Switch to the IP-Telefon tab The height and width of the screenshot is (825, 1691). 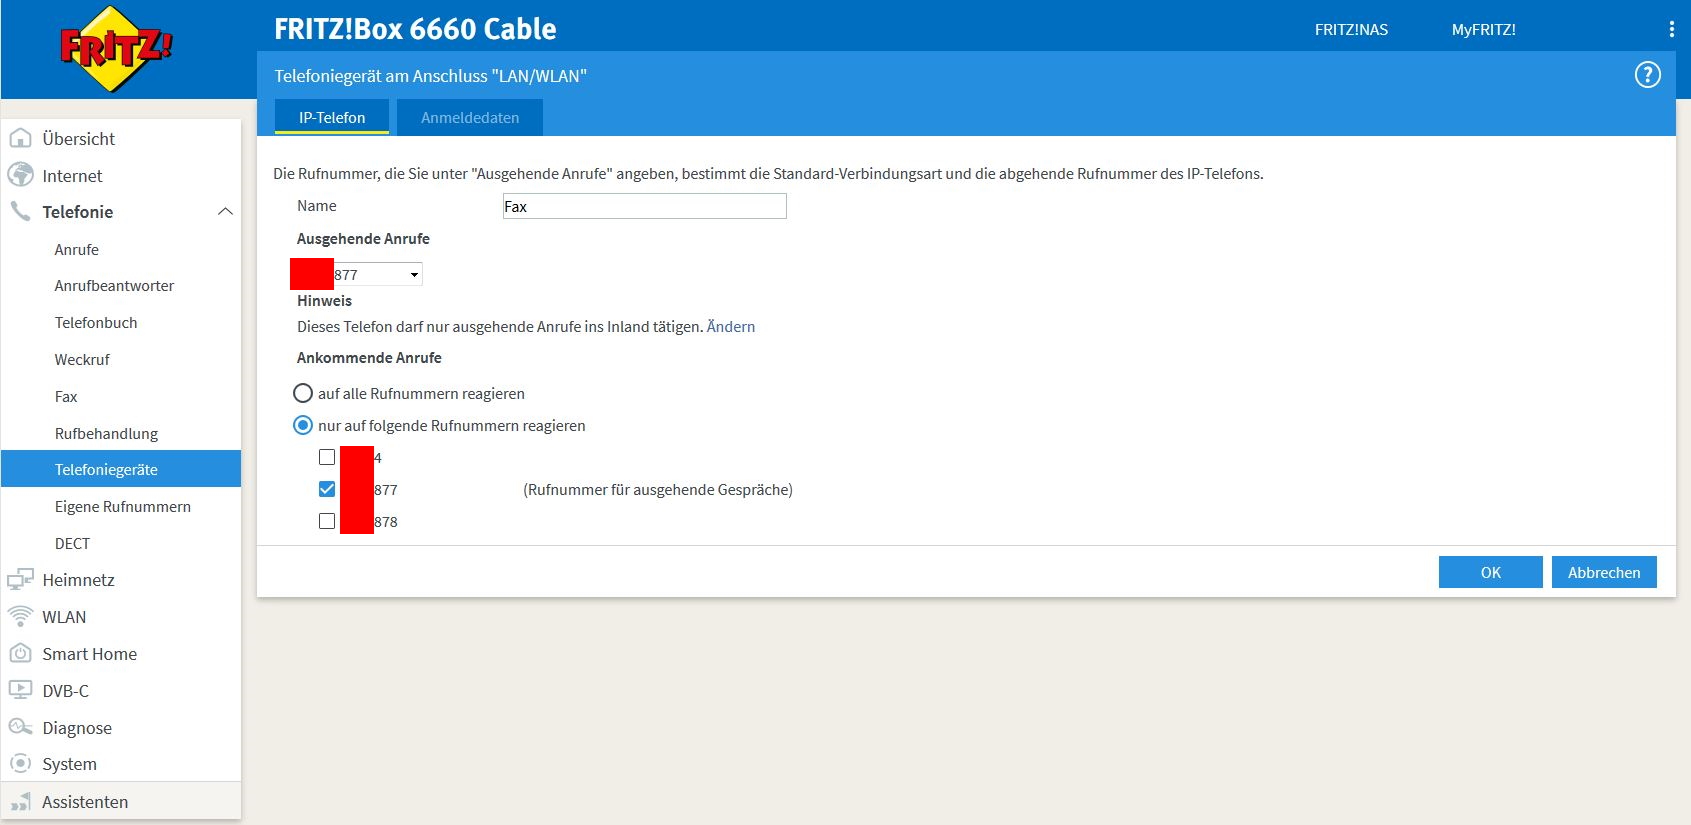[x=332, y=117]
